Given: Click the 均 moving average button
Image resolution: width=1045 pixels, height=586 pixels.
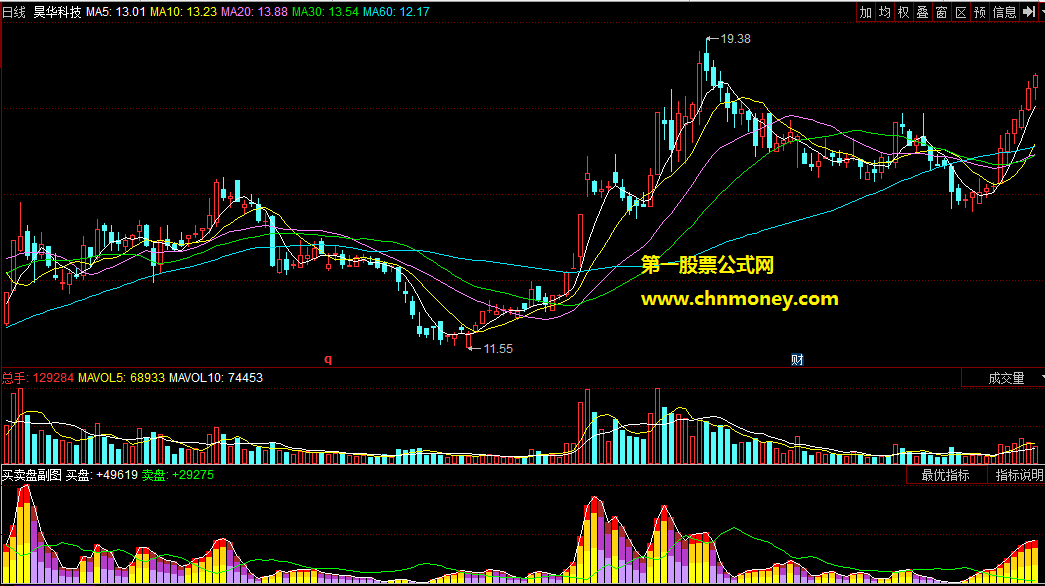Looking at the screenshot, I should 884,12.
